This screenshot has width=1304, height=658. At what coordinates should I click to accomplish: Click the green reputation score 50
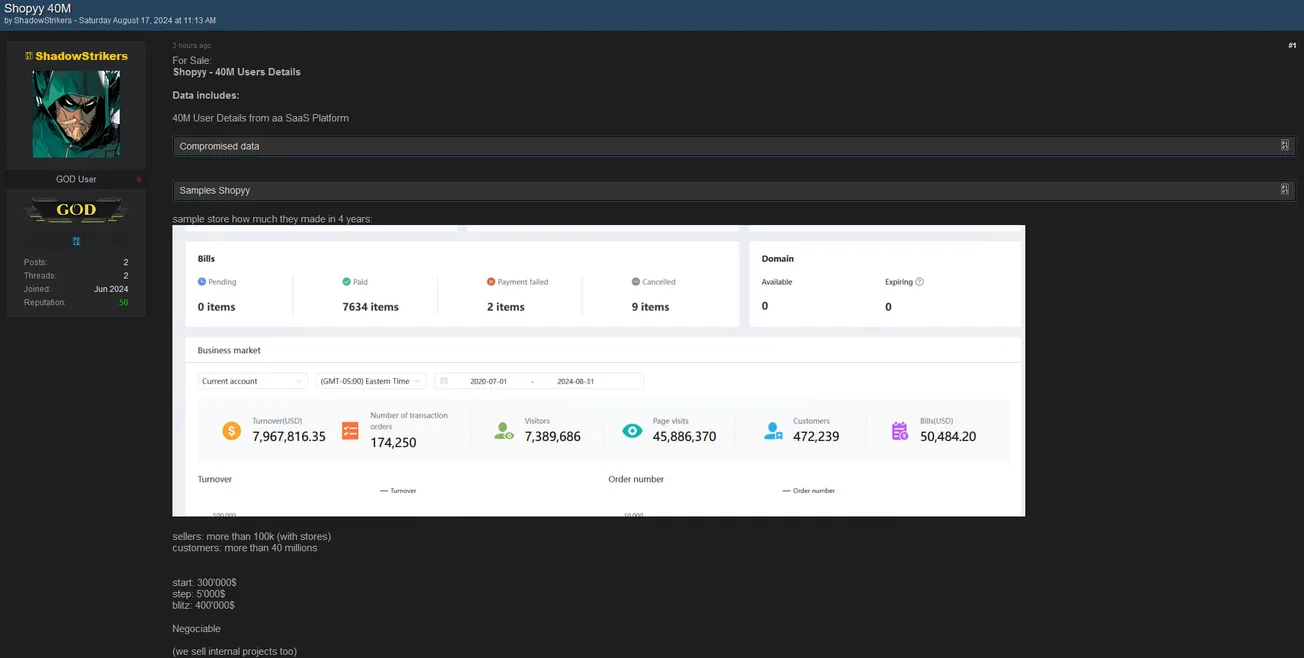[123, 302]
